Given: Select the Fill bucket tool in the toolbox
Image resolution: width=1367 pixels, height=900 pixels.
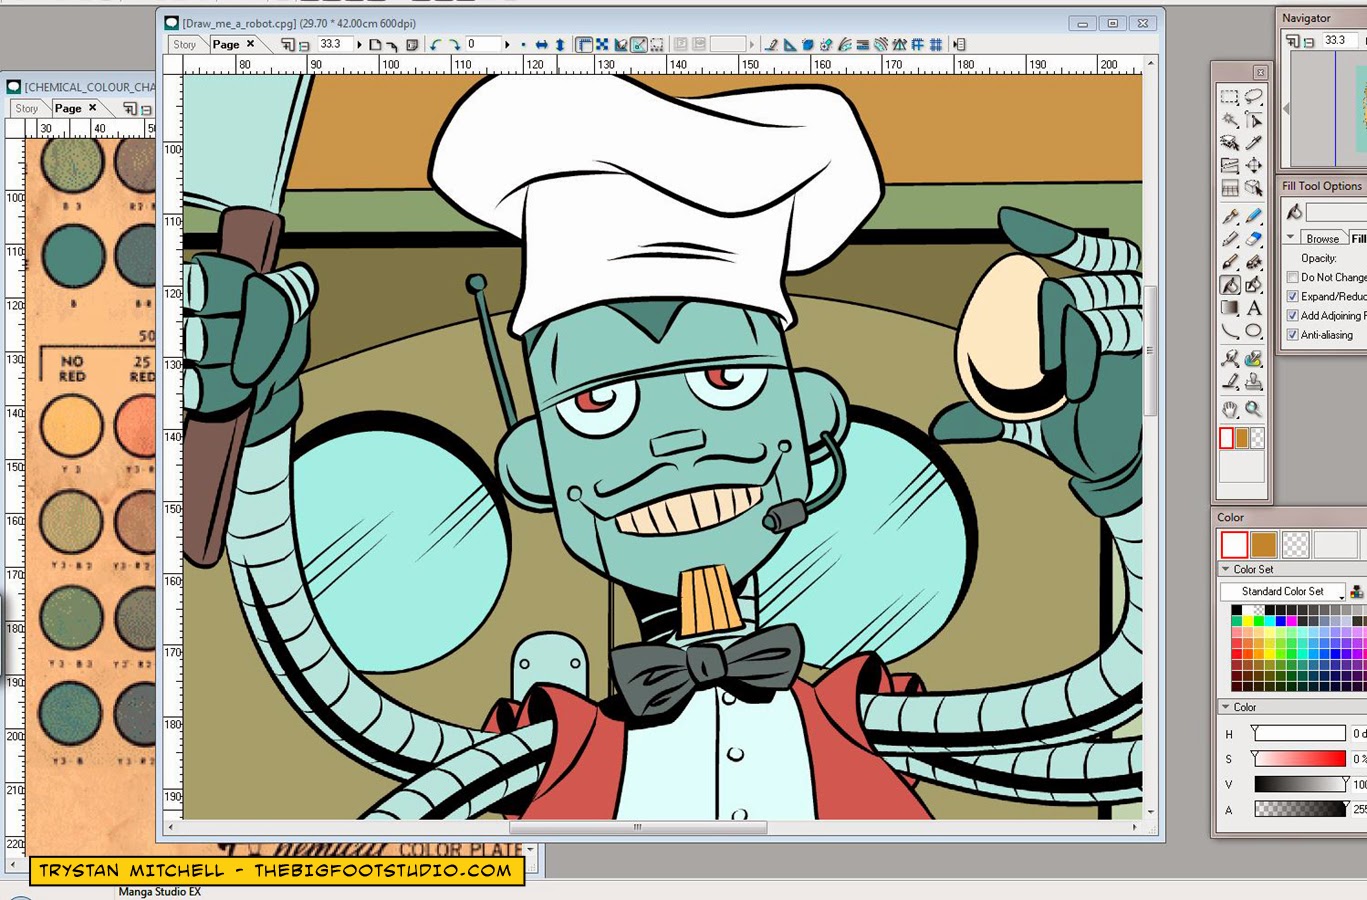Looking at the screenshot, I should (x=1230, y=285).
